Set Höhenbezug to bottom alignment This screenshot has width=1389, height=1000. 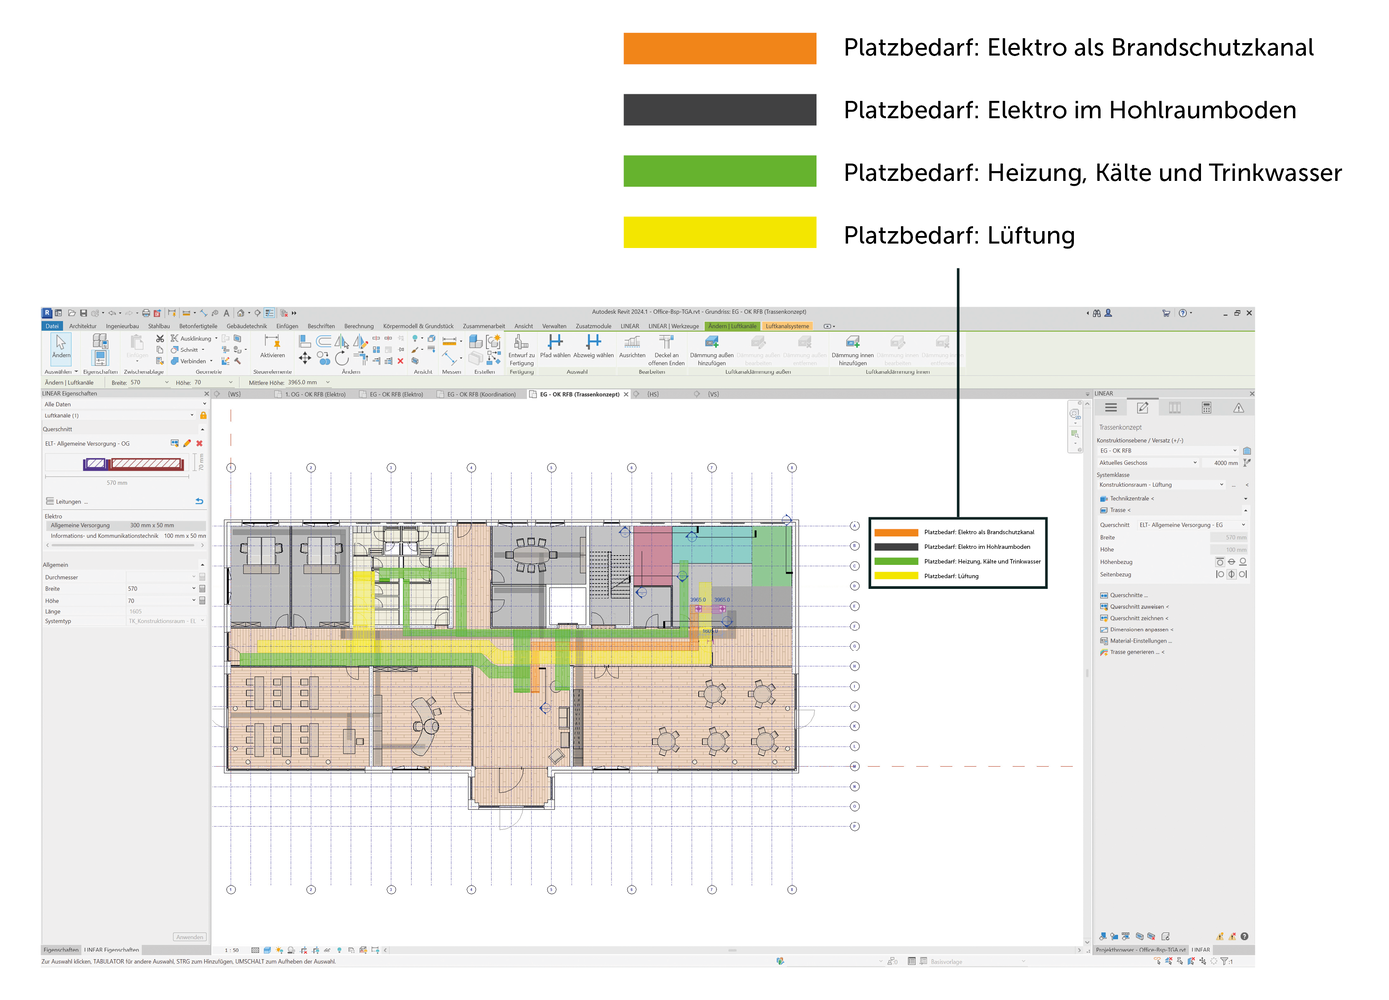[x=1243, y=562]
